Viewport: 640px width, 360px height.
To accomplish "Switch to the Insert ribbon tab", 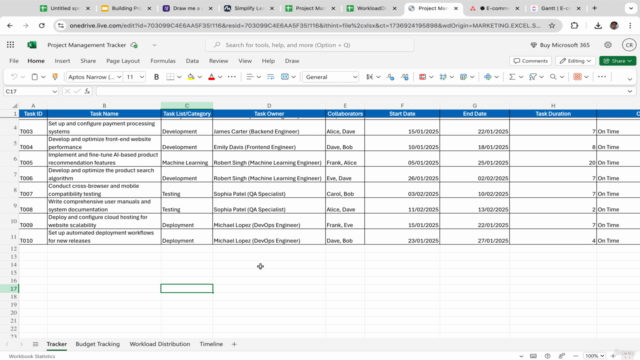I will [x=62, y=61].
